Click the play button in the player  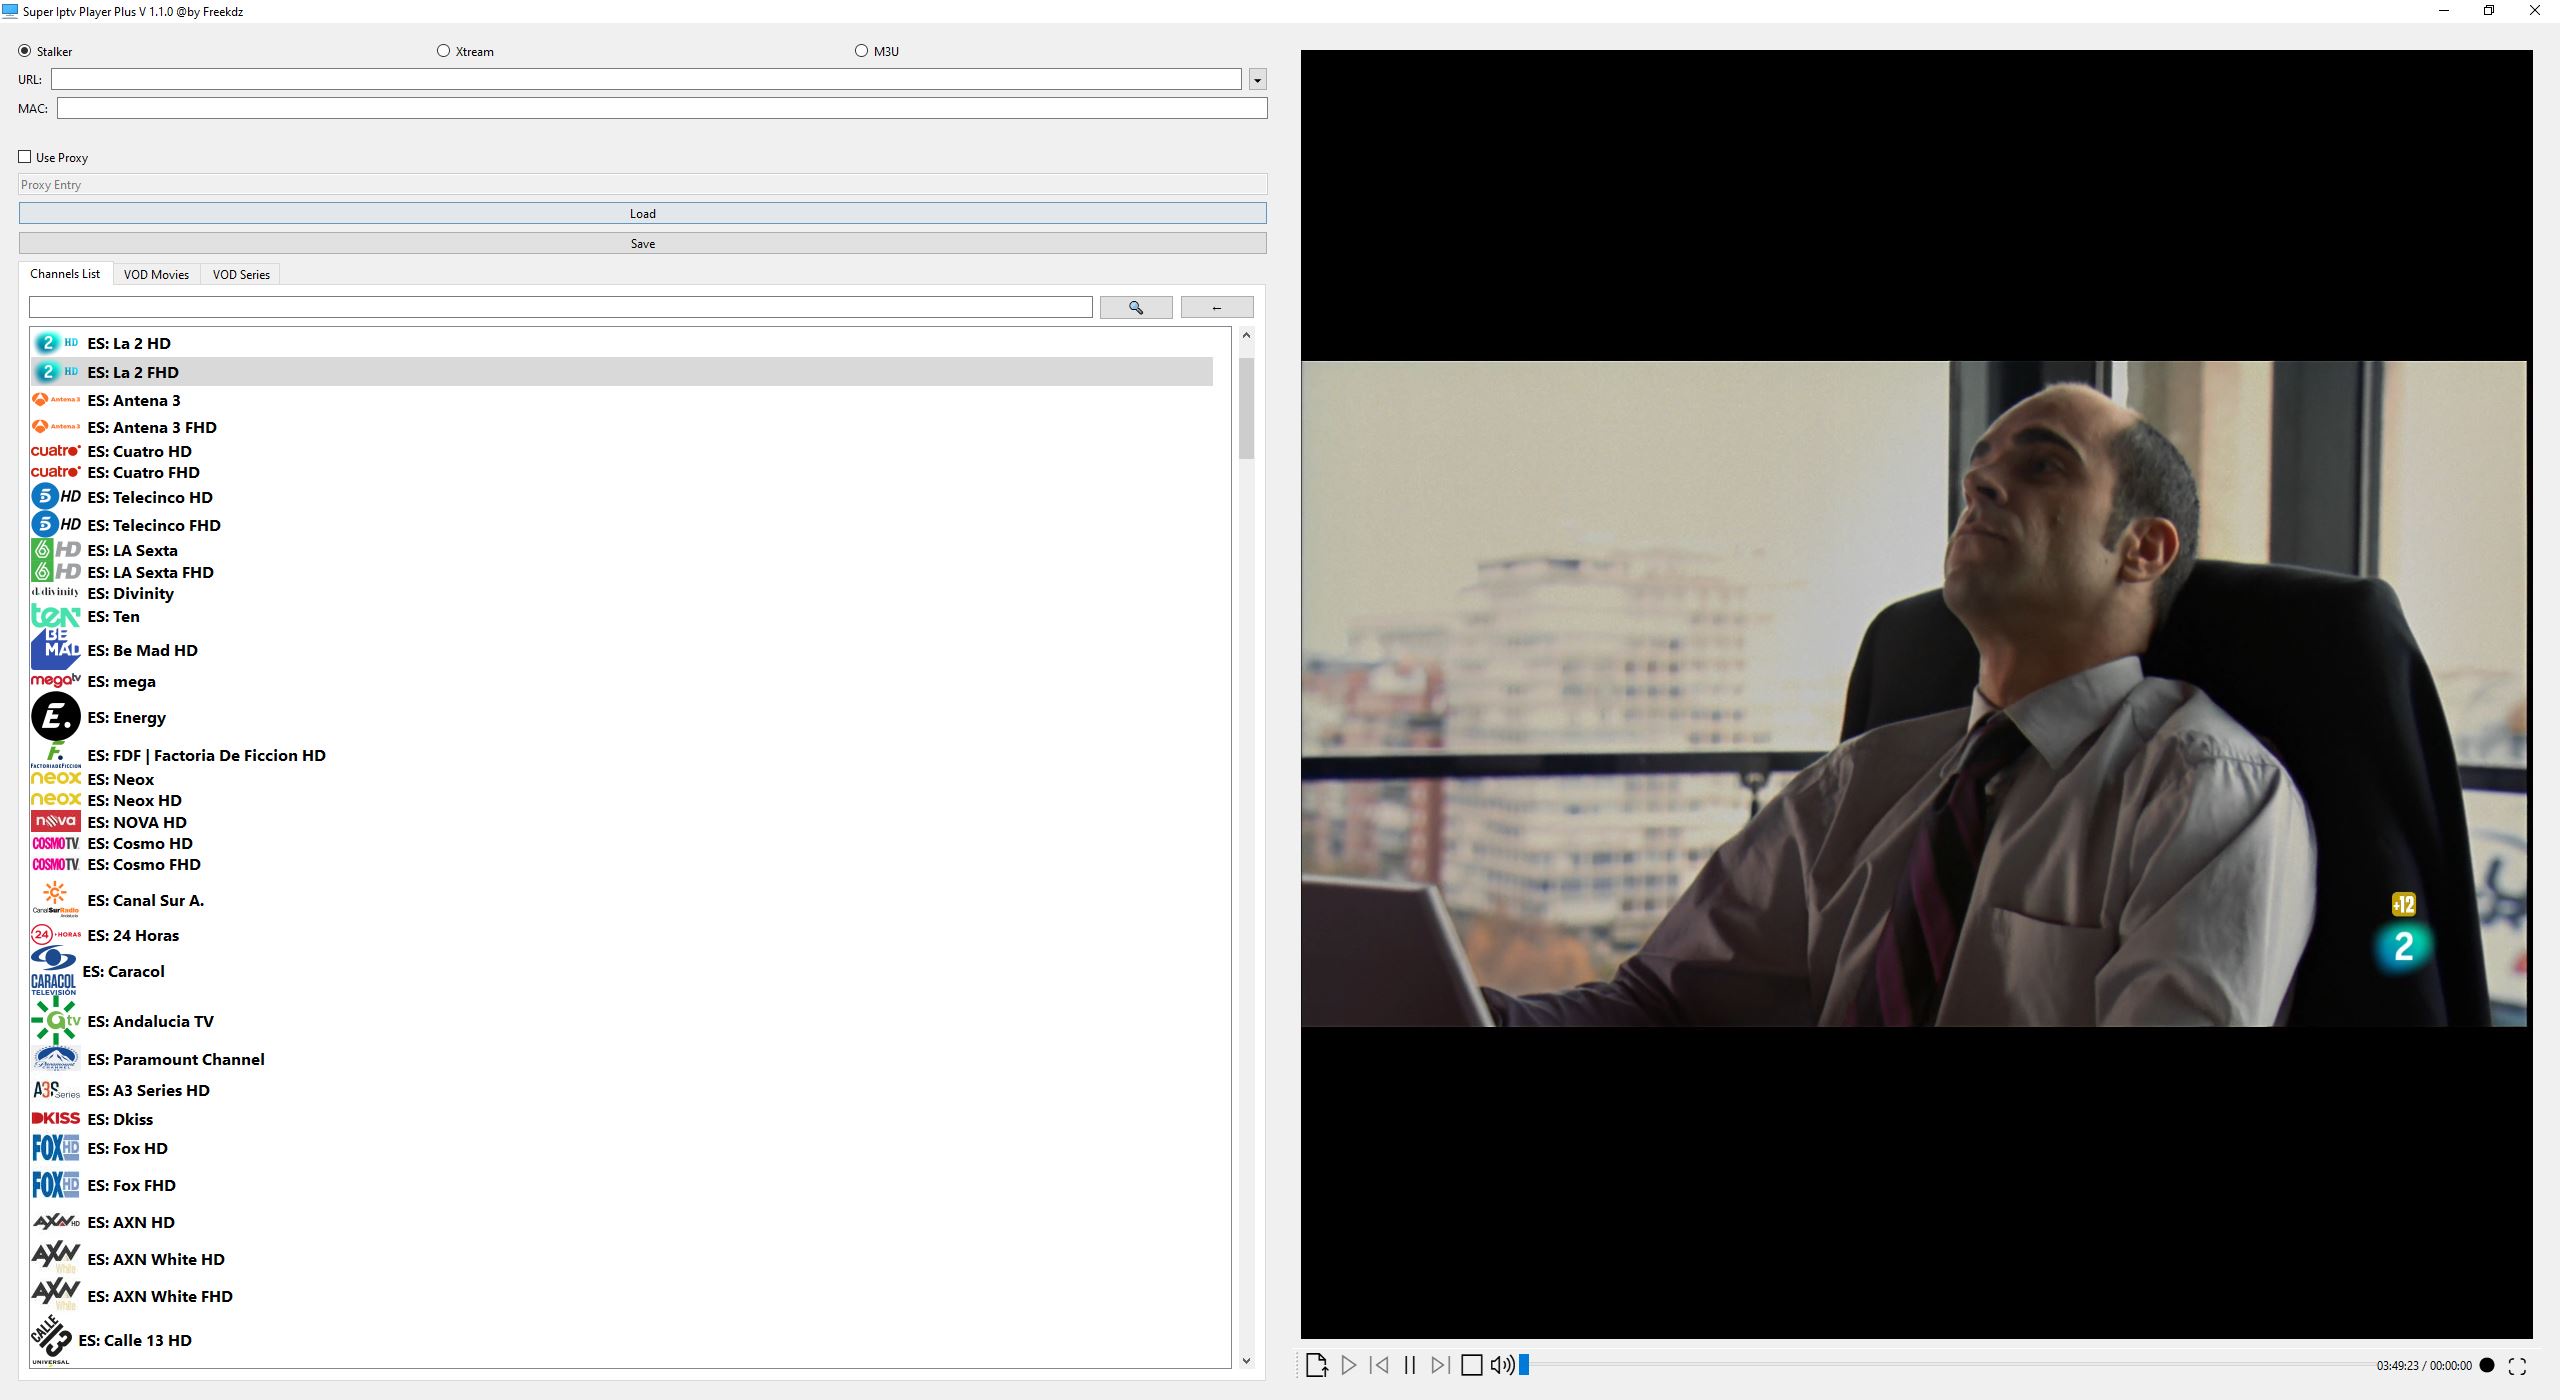[x=1348, y=1365]
